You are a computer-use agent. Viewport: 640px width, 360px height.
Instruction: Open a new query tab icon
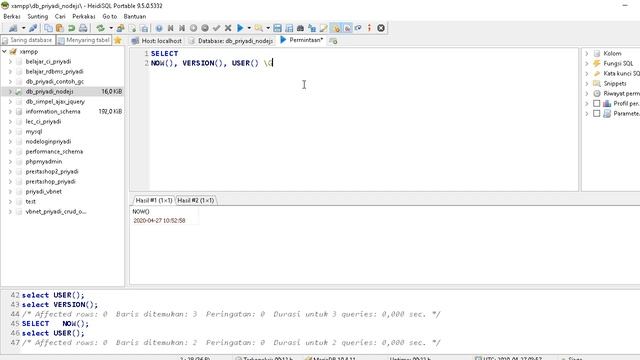tap(333, 41)
